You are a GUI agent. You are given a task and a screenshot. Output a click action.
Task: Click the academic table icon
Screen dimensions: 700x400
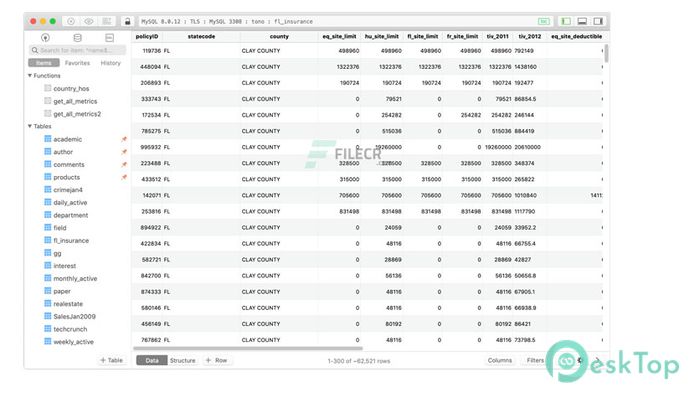point(48,139)
